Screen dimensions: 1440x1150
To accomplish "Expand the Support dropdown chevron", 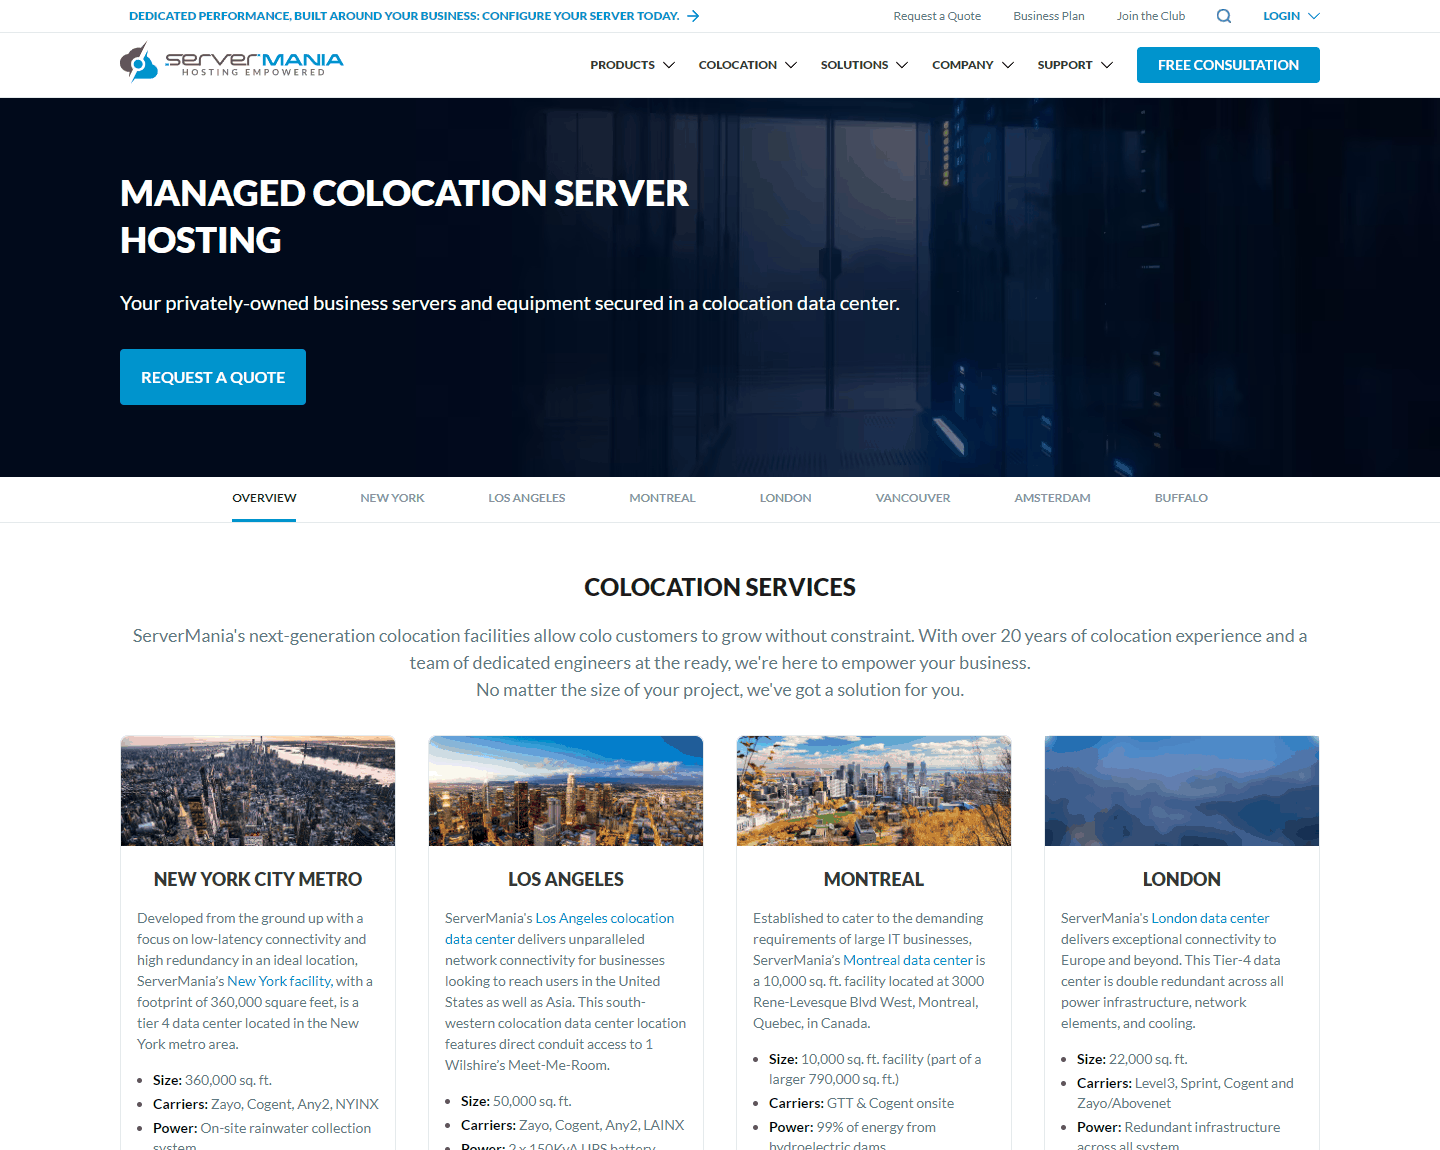I will [x=1107, y=65].
